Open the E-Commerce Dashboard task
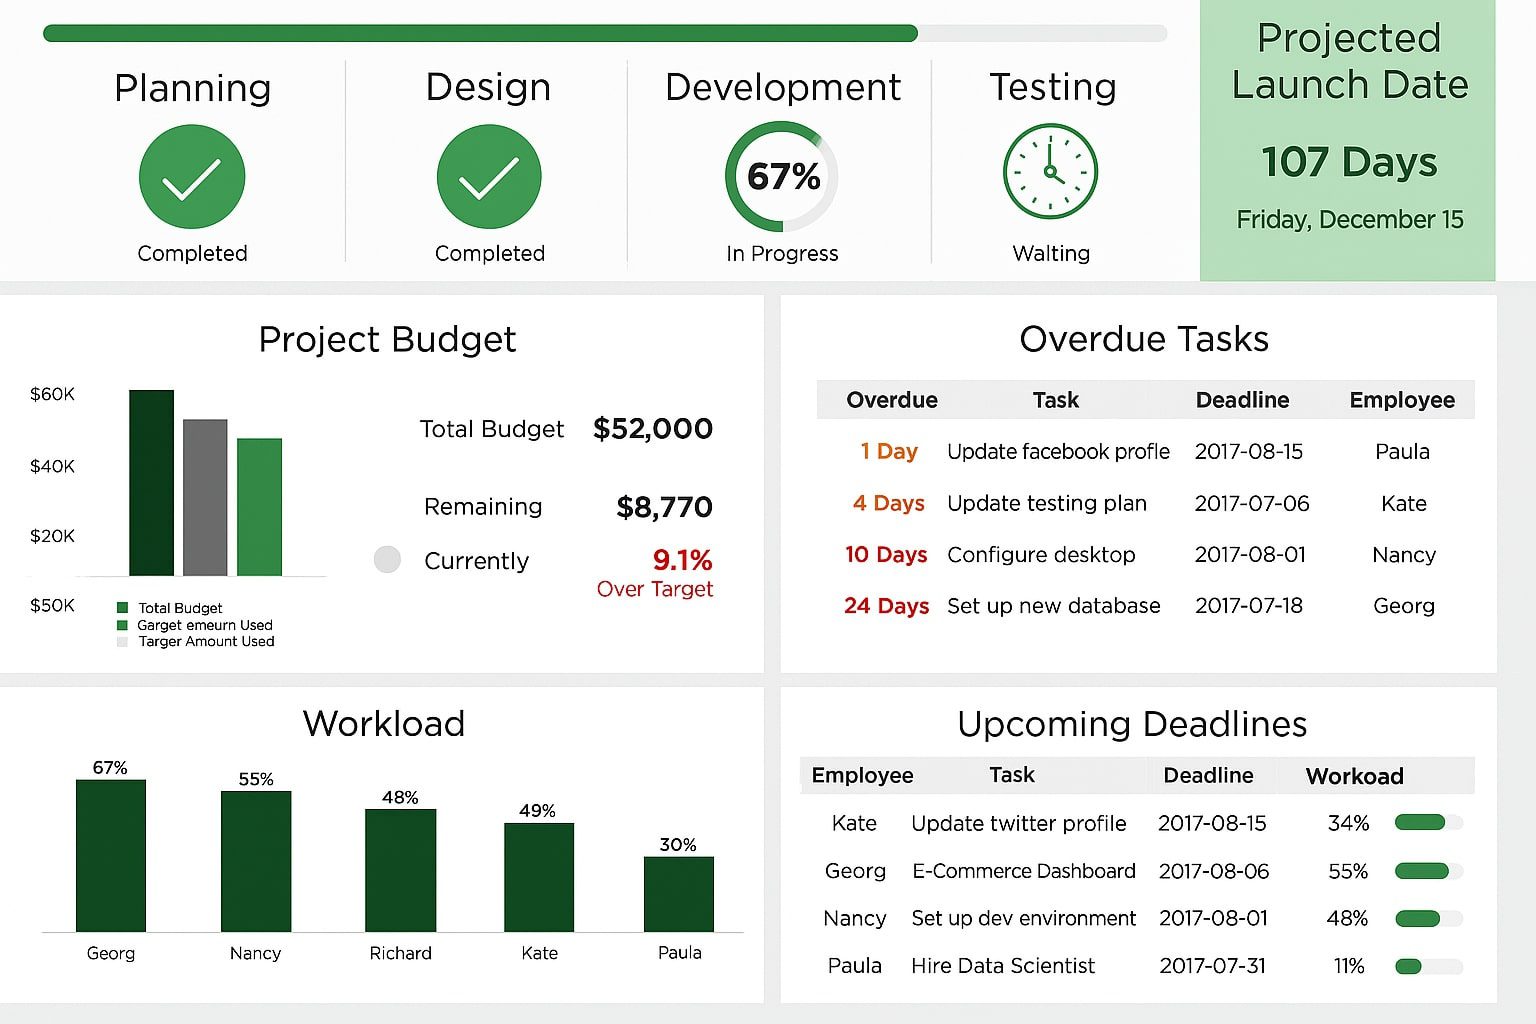The width and height of the screenshot is (1536, 1024). coord(1023,871)
